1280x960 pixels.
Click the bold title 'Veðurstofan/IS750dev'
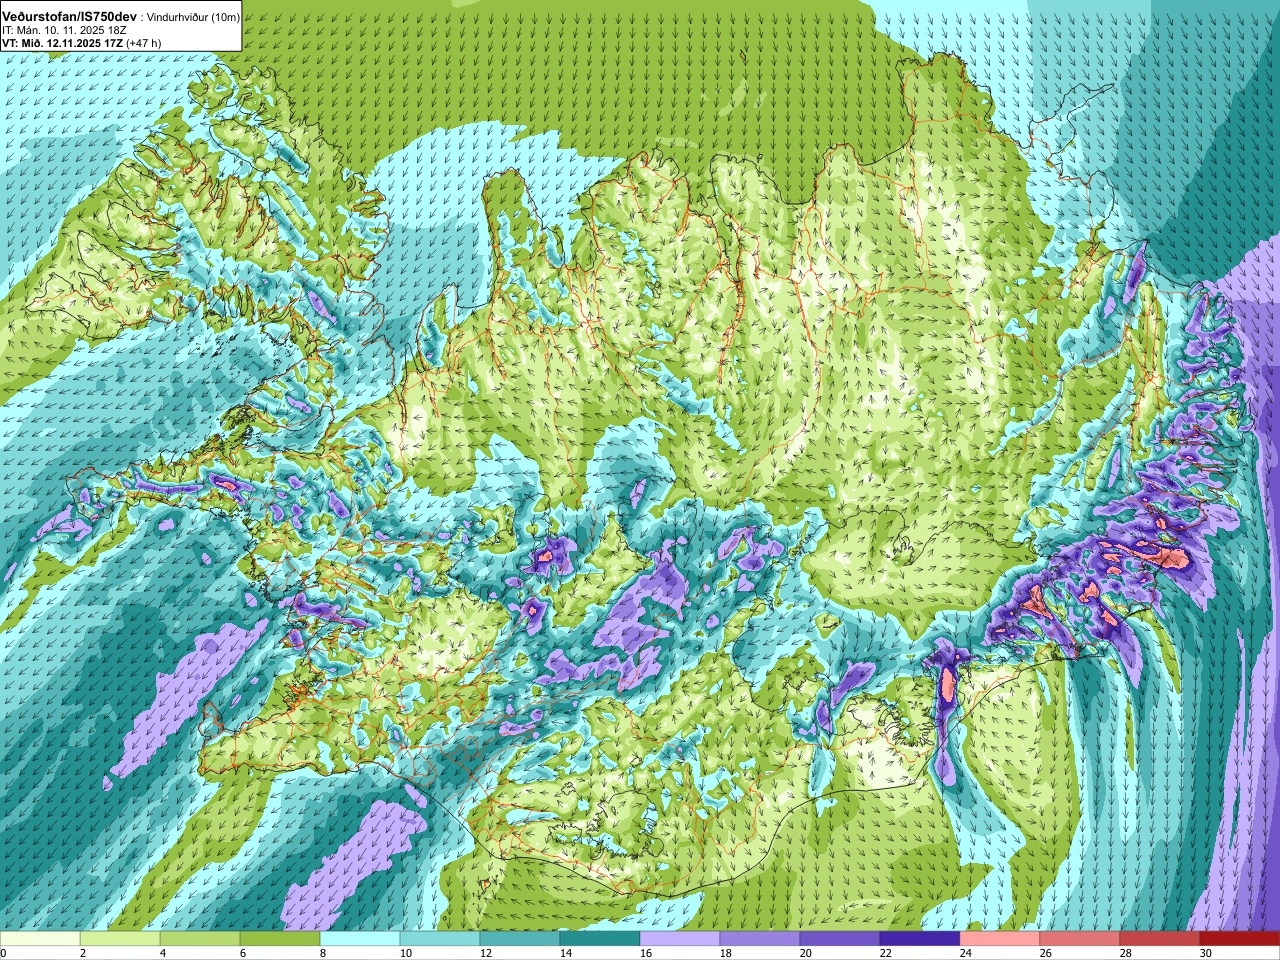tap(70, 17)
